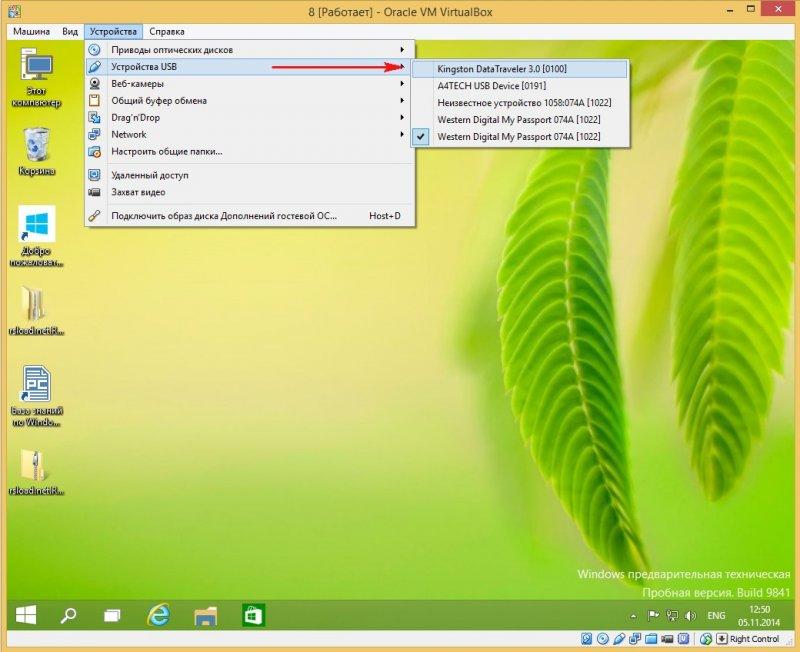Viewport: 800px width, 652px height.
Task: Open the Справка menu
Action: point(167,32)
